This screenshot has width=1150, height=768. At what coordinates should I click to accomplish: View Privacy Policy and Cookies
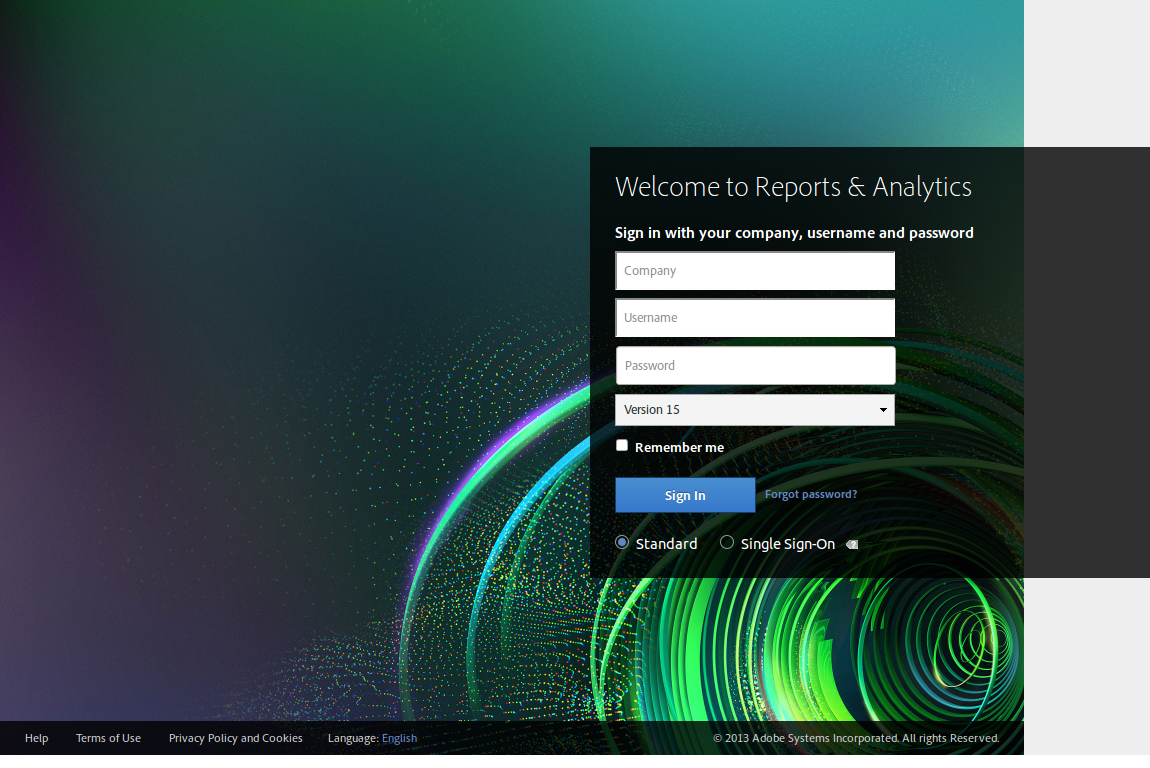point(235,738)
